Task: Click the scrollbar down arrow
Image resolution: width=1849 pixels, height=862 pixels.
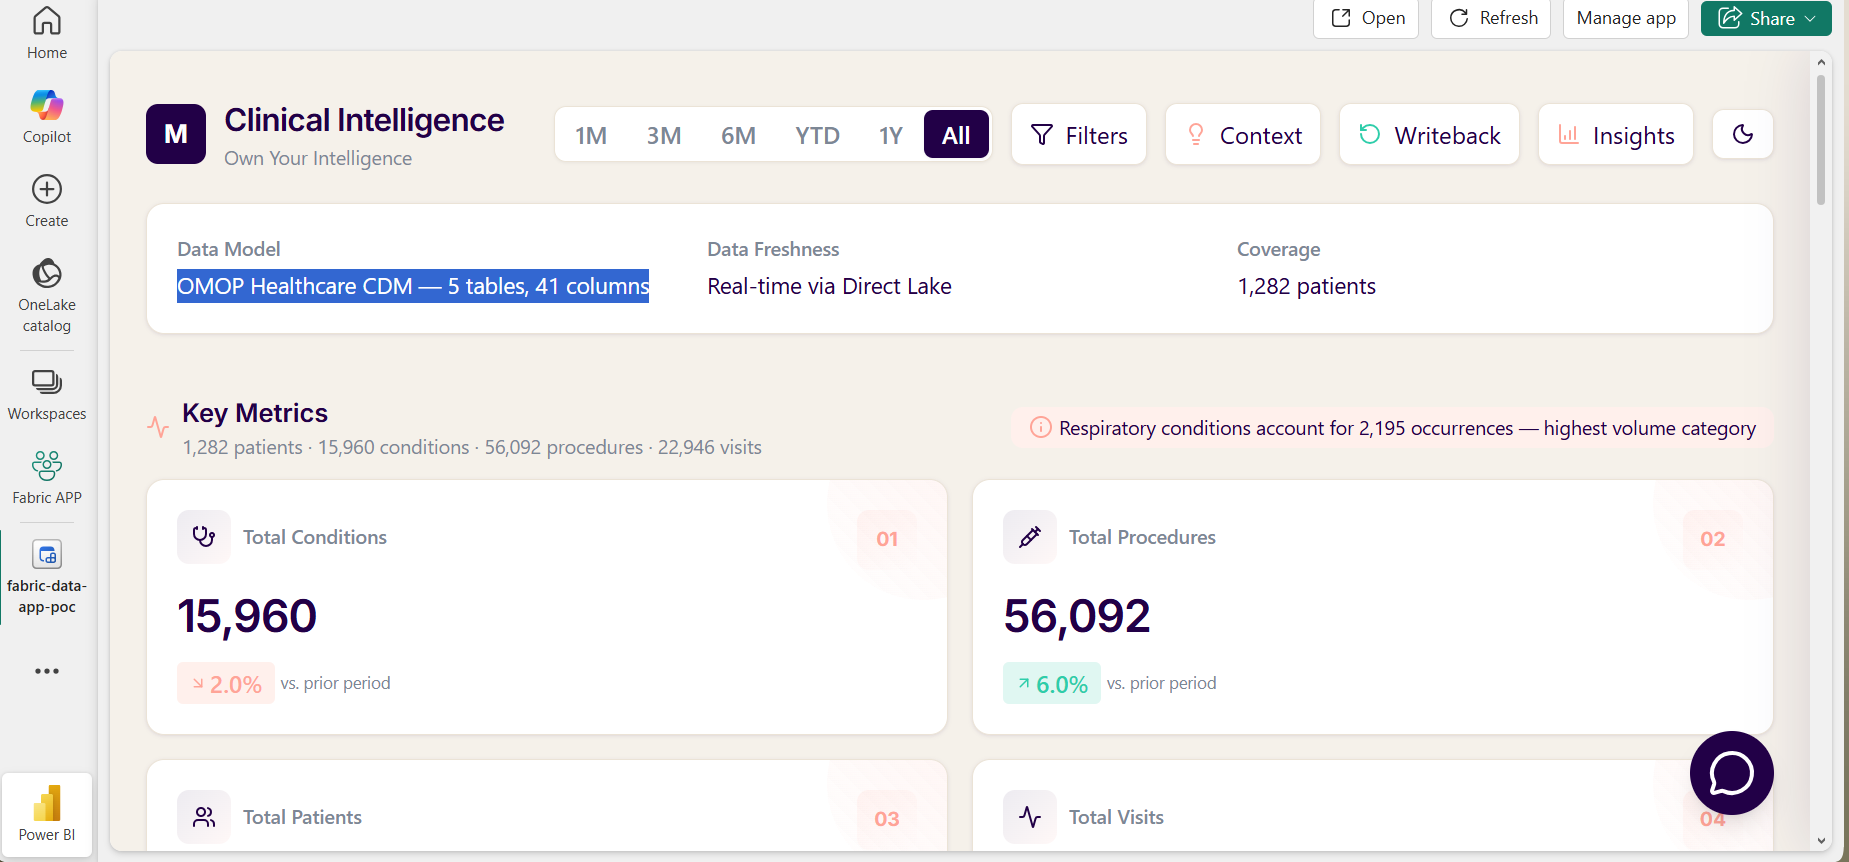Action: 1821,841
